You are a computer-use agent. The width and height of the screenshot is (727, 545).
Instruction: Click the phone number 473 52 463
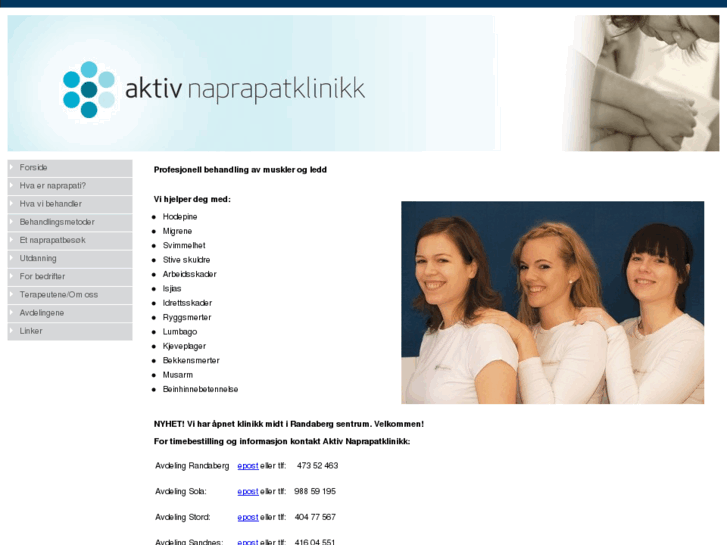(318, 466)
